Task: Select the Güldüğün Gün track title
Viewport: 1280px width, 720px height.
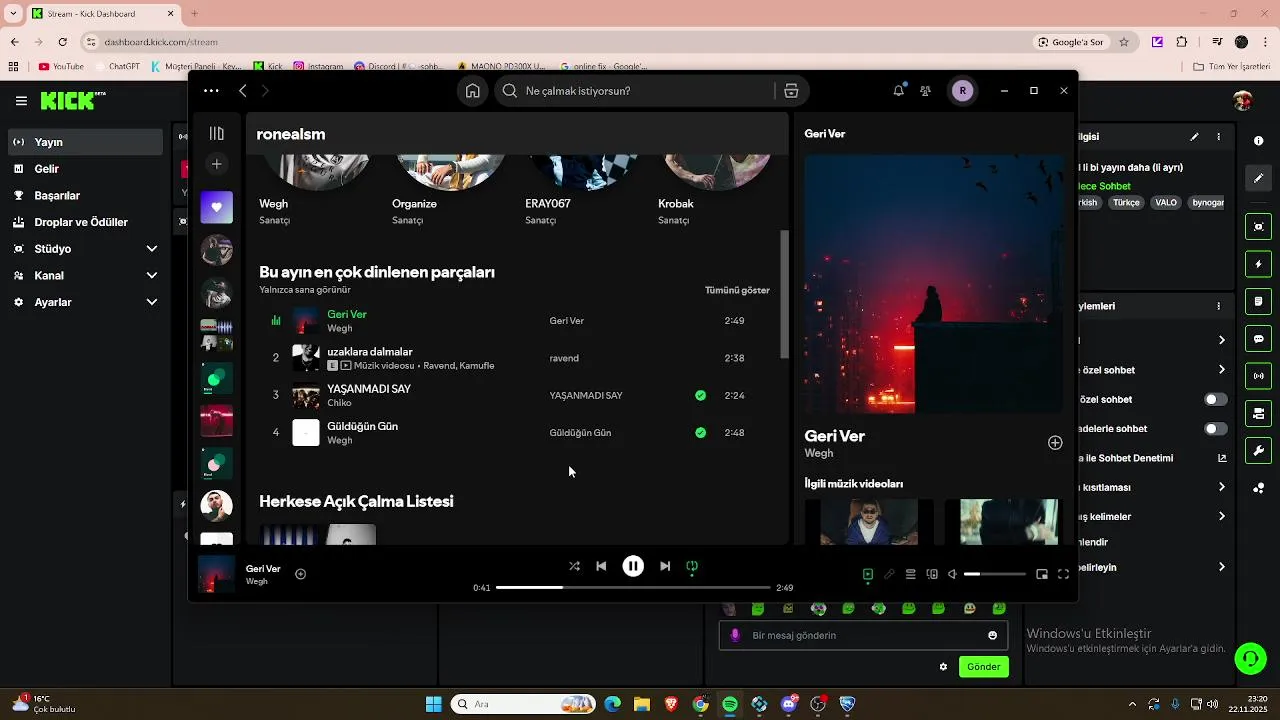Action: tap(362, 426)
